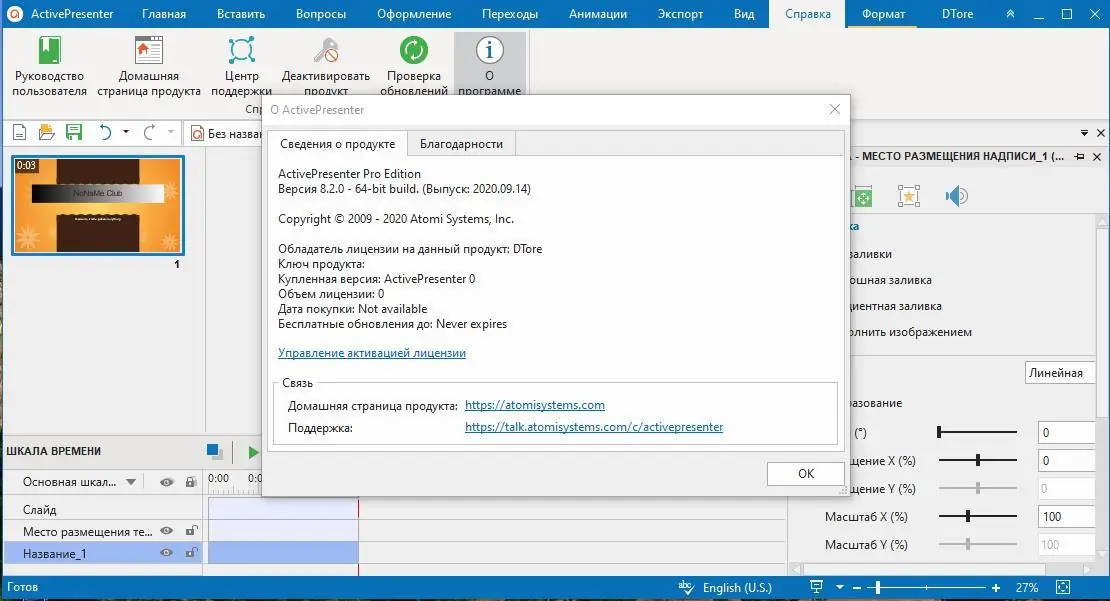Unlock the Основная шкала timeline lock
The width and height of the screenshot is (1110, 601).
point(189,481)
